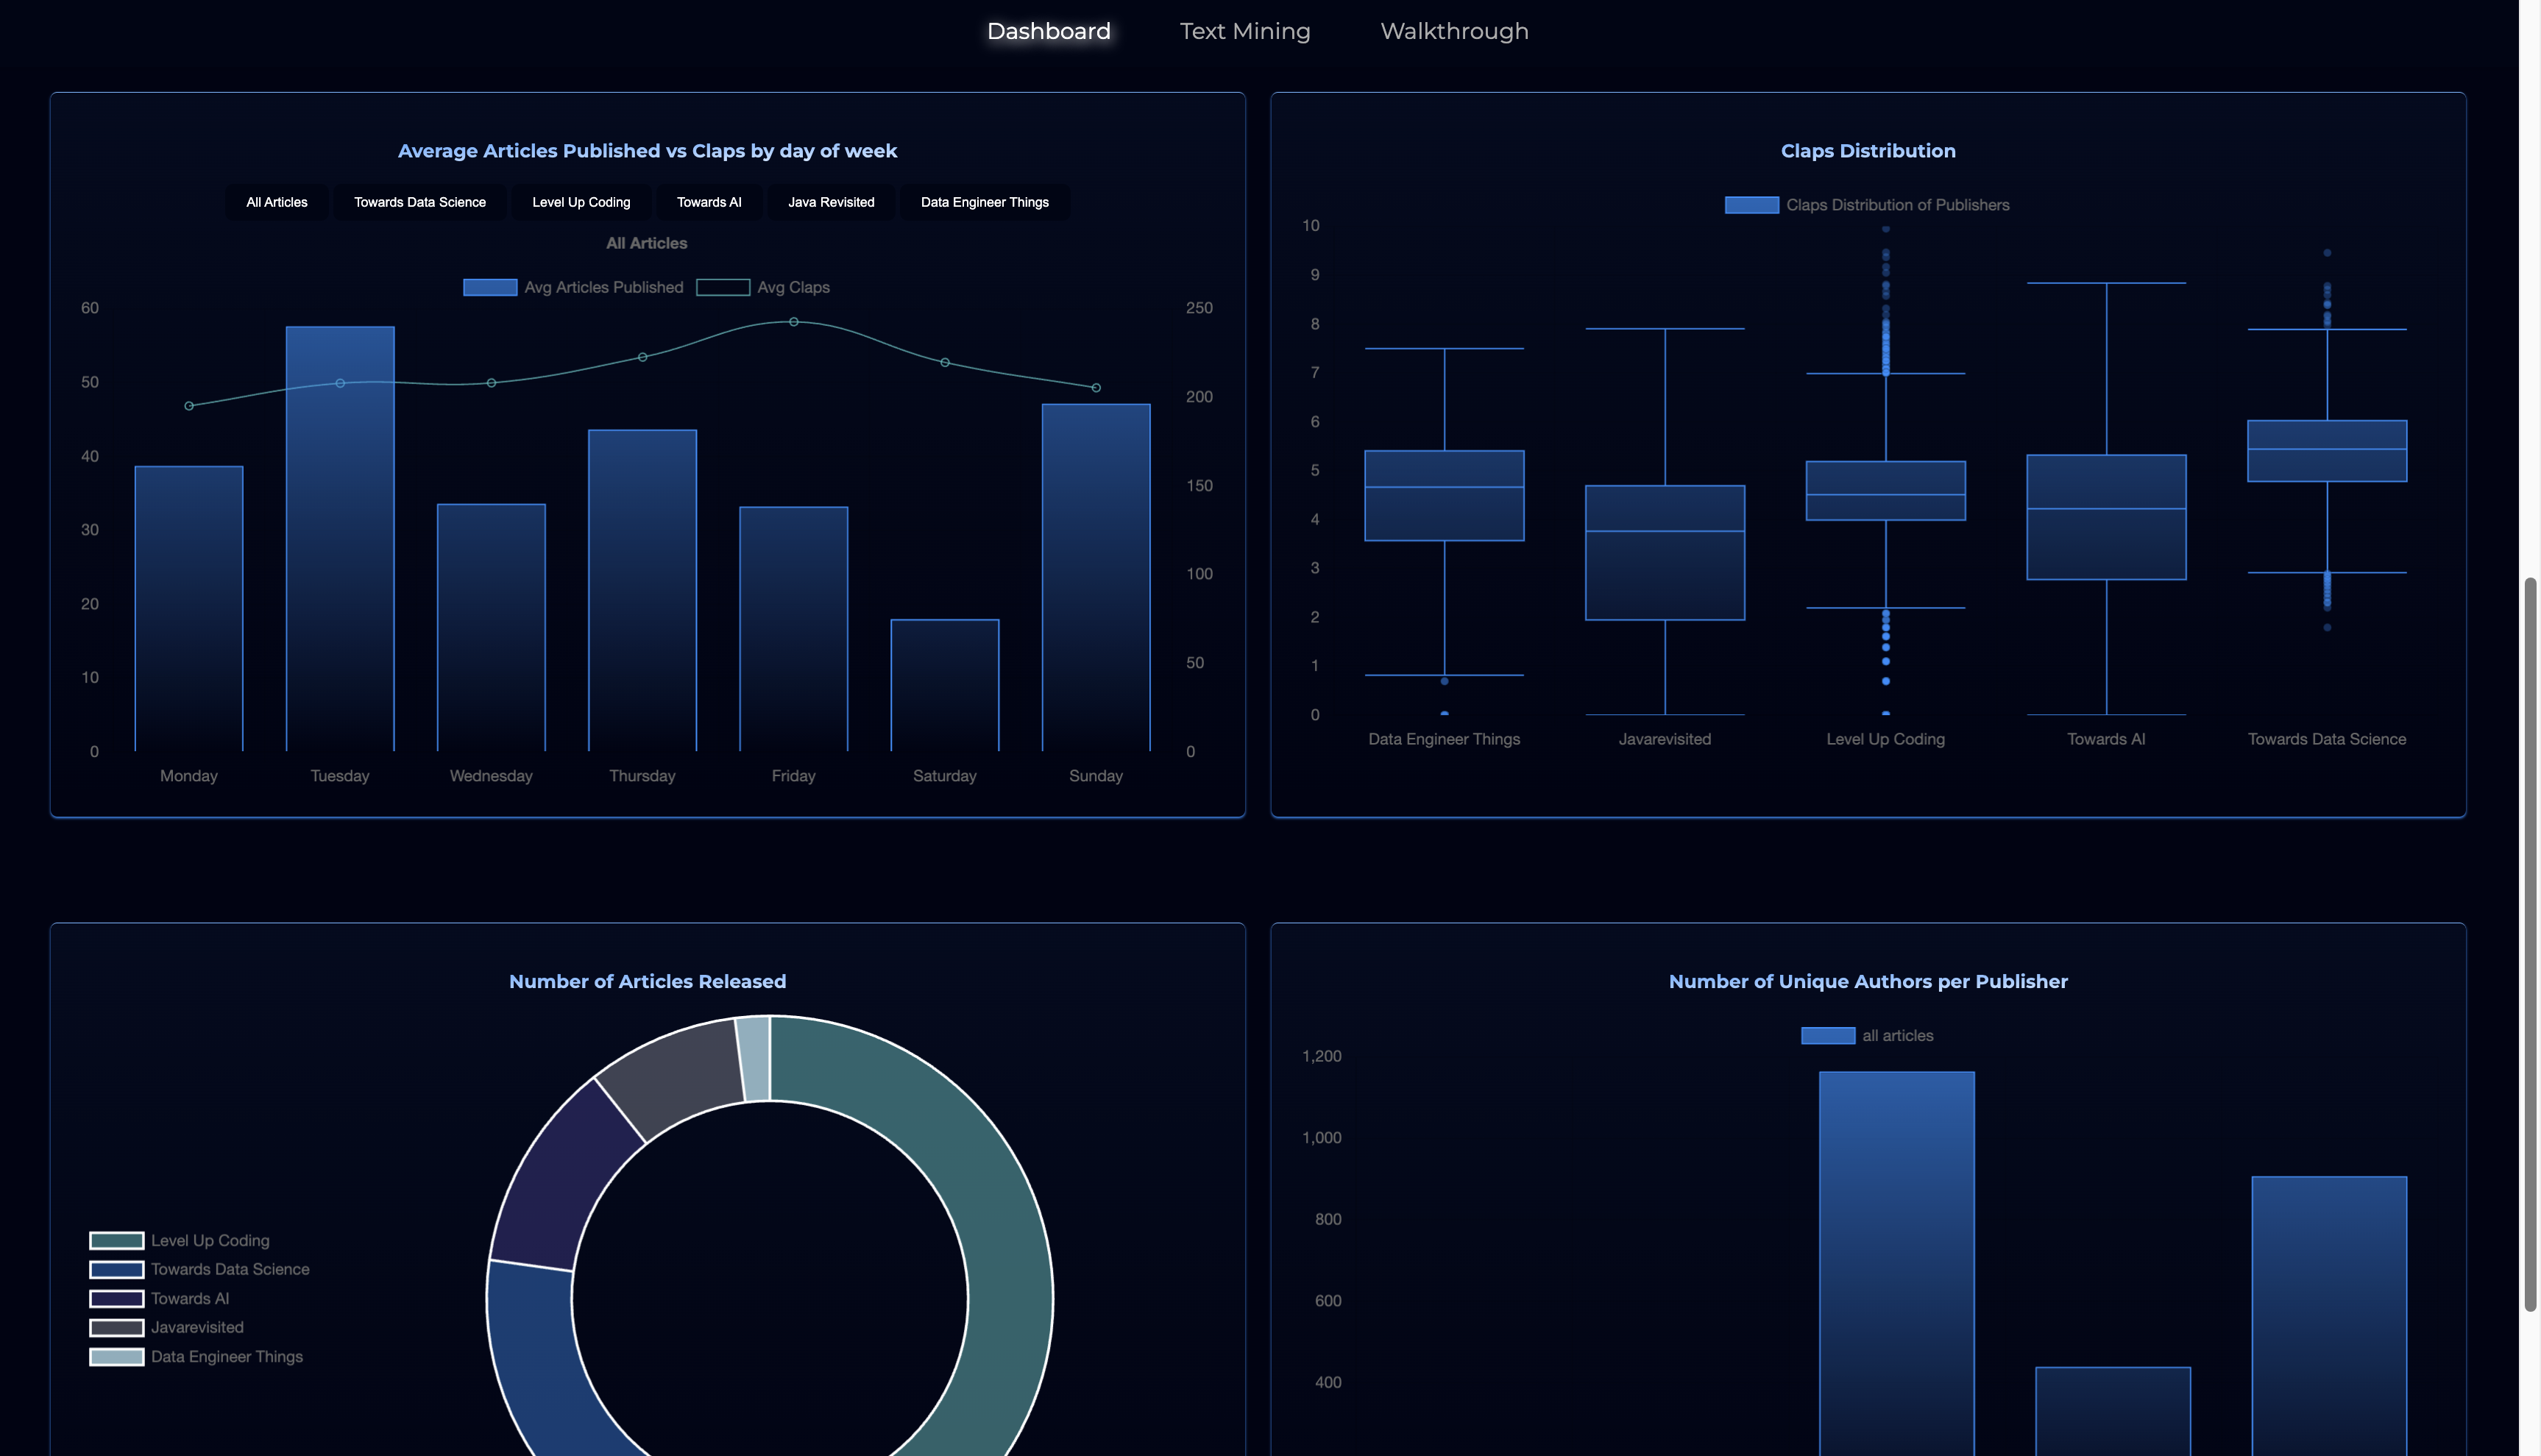Click the 'Saturday' axis label
This screenshot has width=2541, height=1456.
pyautogui.click(x=944, y=776)
